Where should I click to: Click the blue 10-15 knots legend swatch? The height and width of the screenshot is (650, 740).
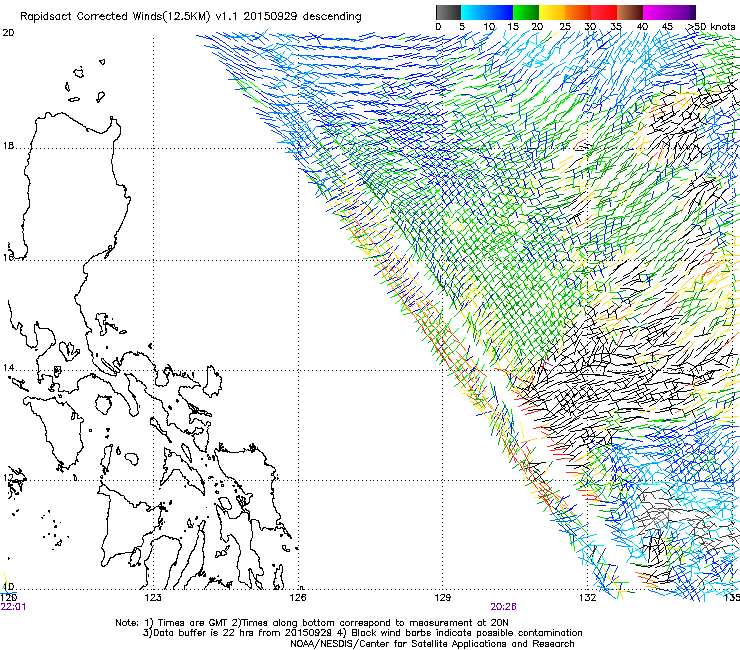click(x=500, y=12)
